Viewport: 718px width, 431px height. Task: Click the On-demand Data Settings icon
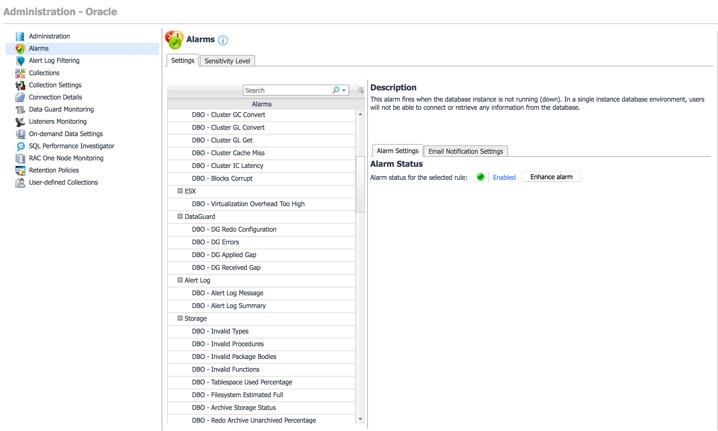[x=20, y=134]
